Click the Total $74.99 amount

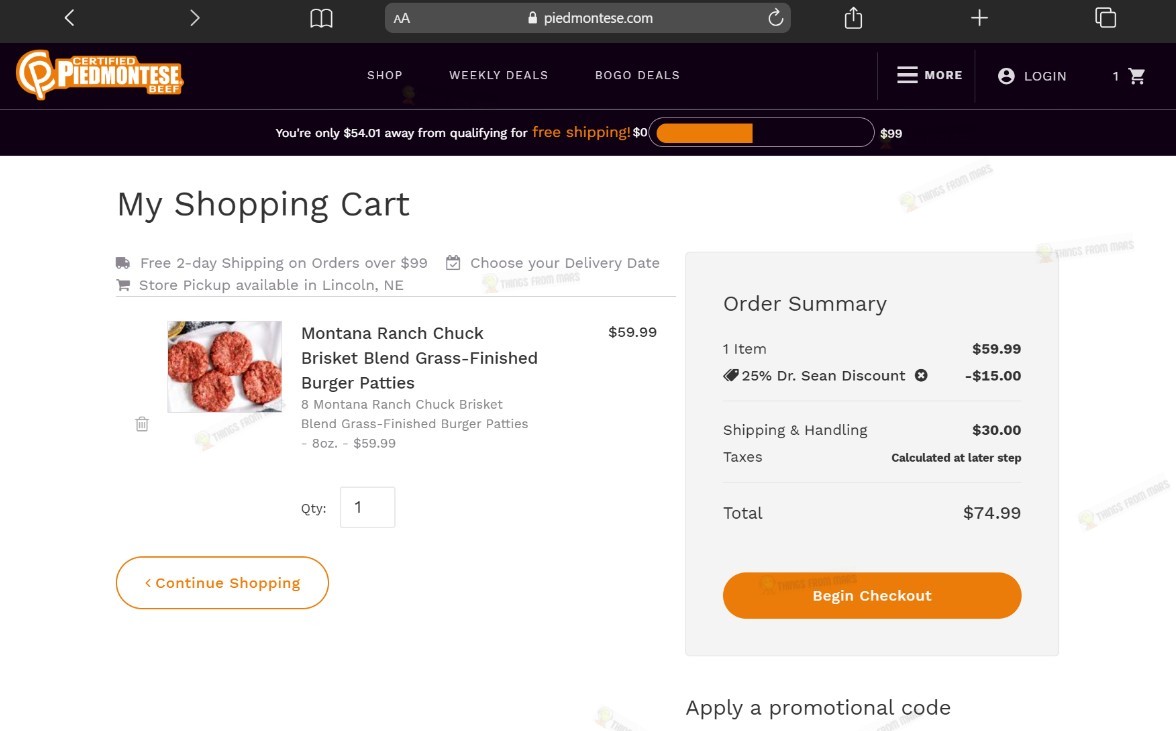(992, 513)
